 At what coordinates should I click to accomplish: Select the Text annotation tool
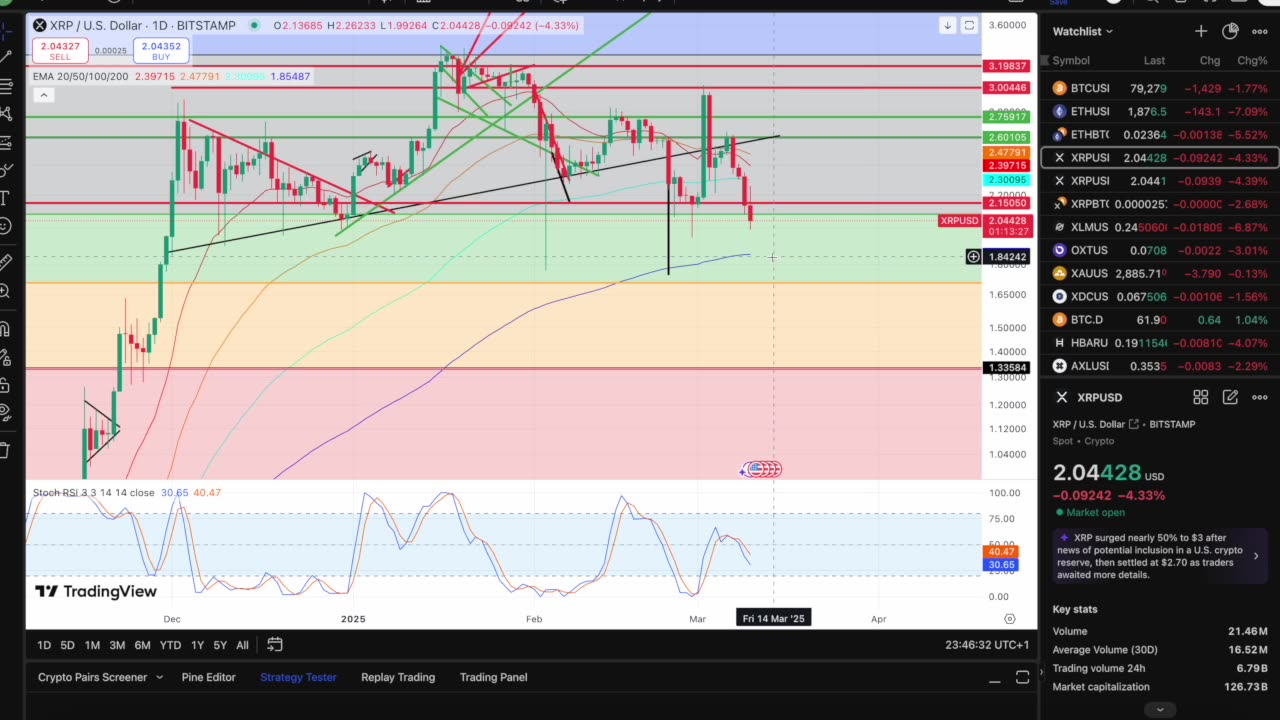(x=5, y=198)
